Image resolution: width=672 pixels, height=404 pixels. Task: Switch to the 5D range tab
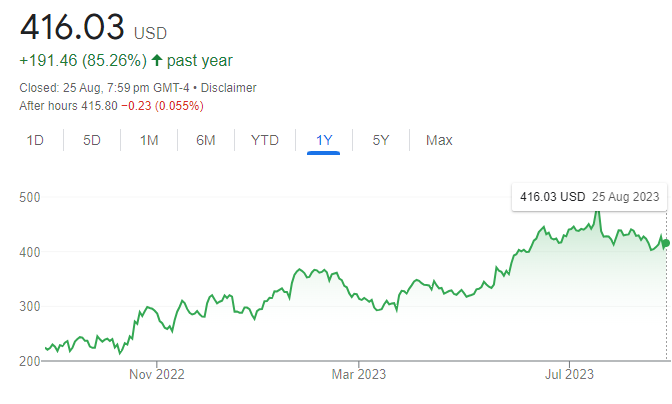pyautogui.click(x=92, y=140)
